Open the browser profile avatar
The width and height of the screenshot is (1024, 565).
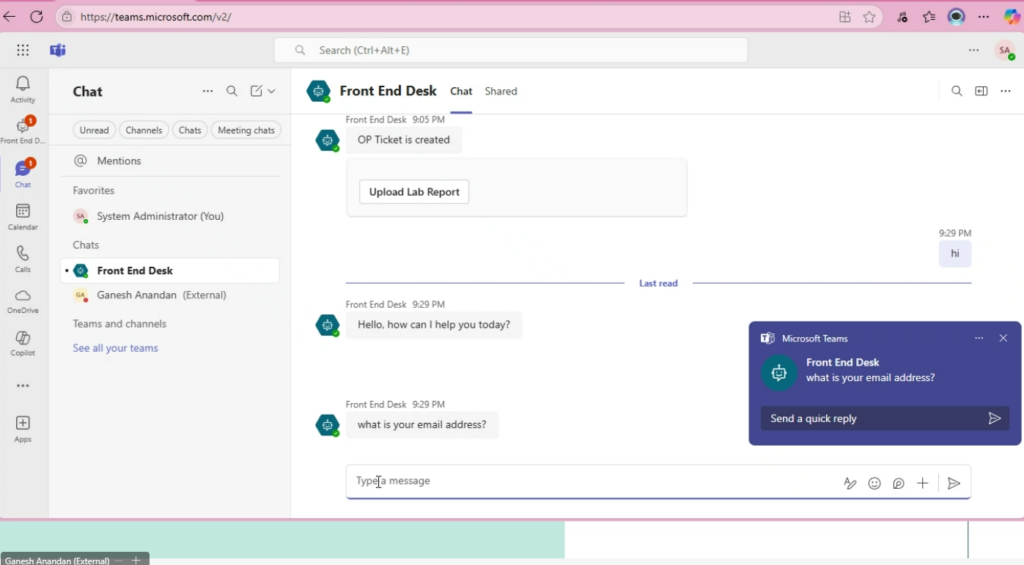point(956,17)
